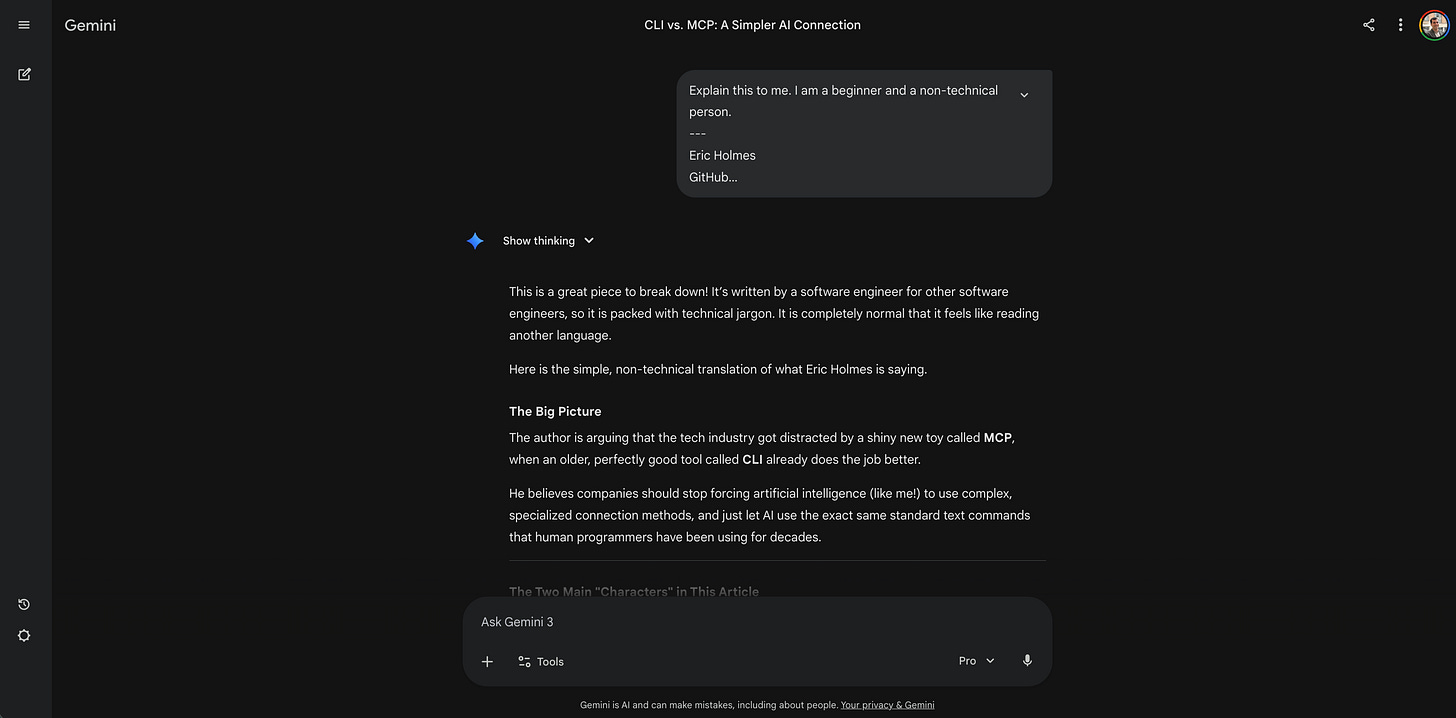This screenshot has width=1456, height=718.
Task: Start a new chat with the compose icon
Action: 23,74
